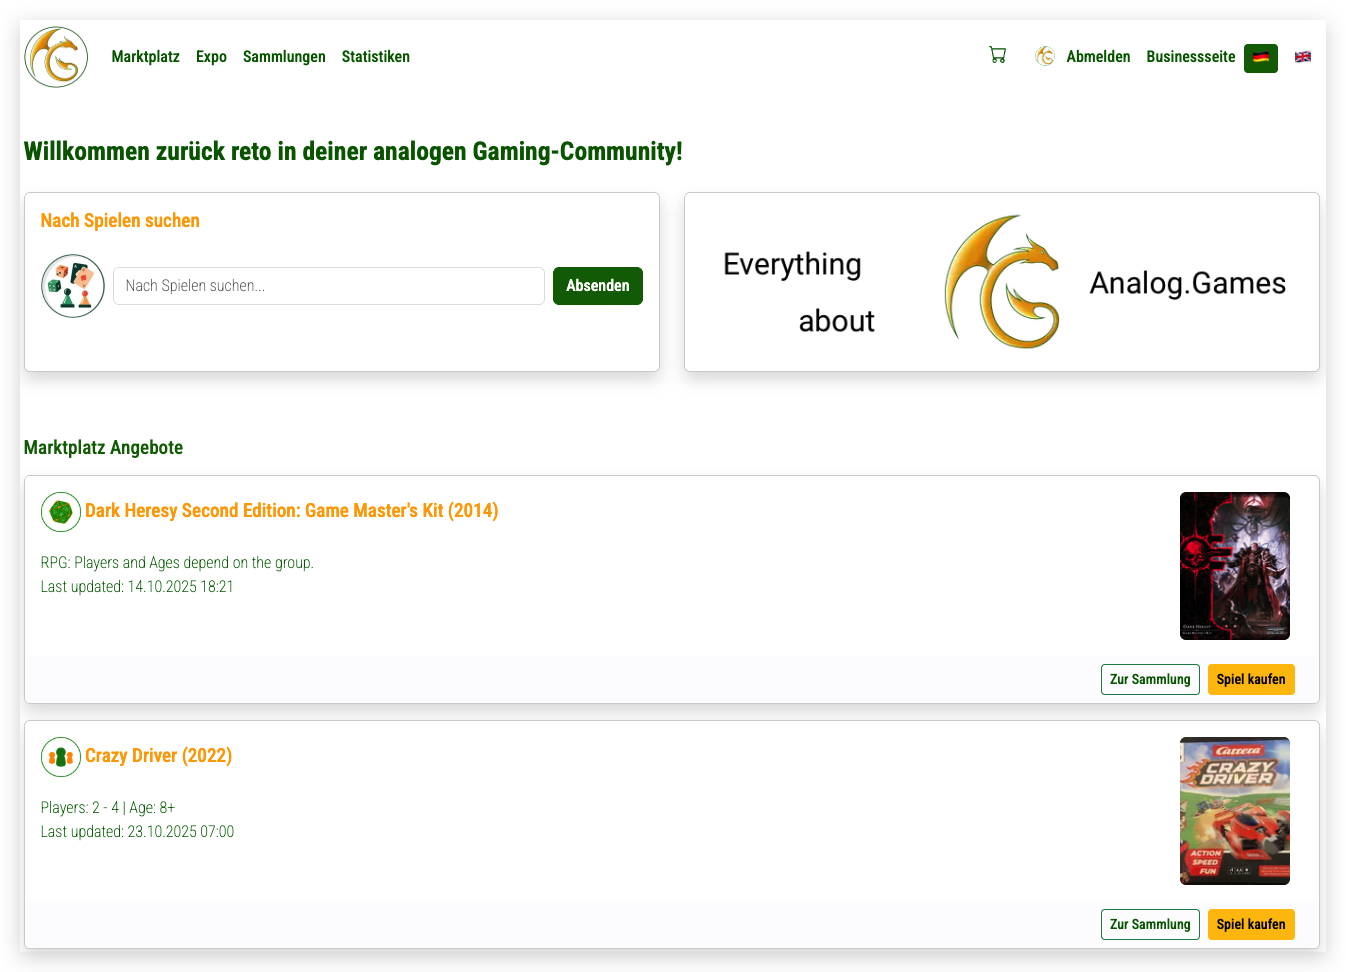Click the small dragon profile icon
Viewport: 1346px width, 972px height.
click(x=1045, y=57)
